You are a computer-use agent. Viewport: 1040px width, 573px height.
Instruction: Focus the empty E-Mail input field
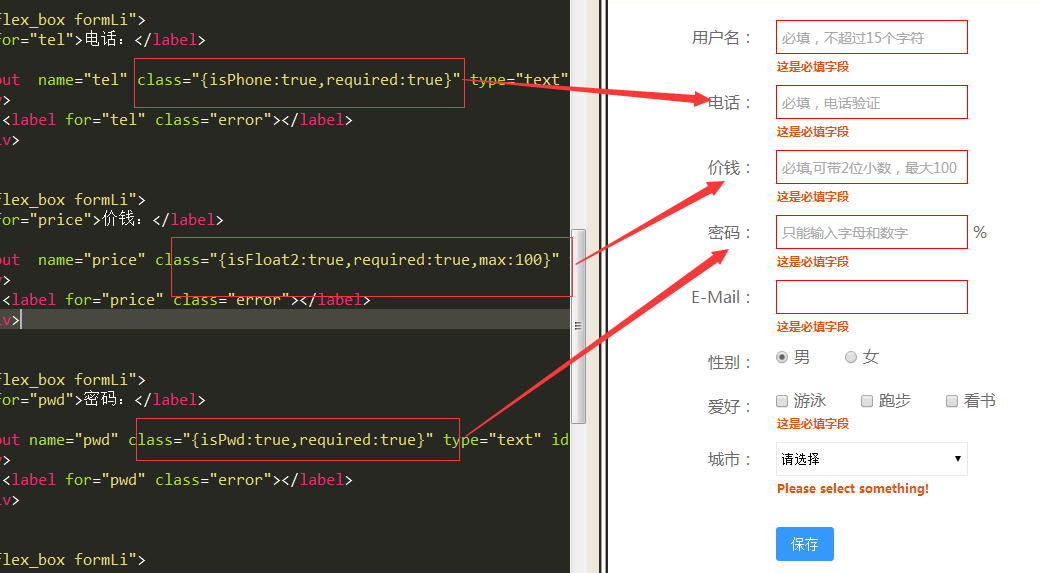click(x=872, y=297)
